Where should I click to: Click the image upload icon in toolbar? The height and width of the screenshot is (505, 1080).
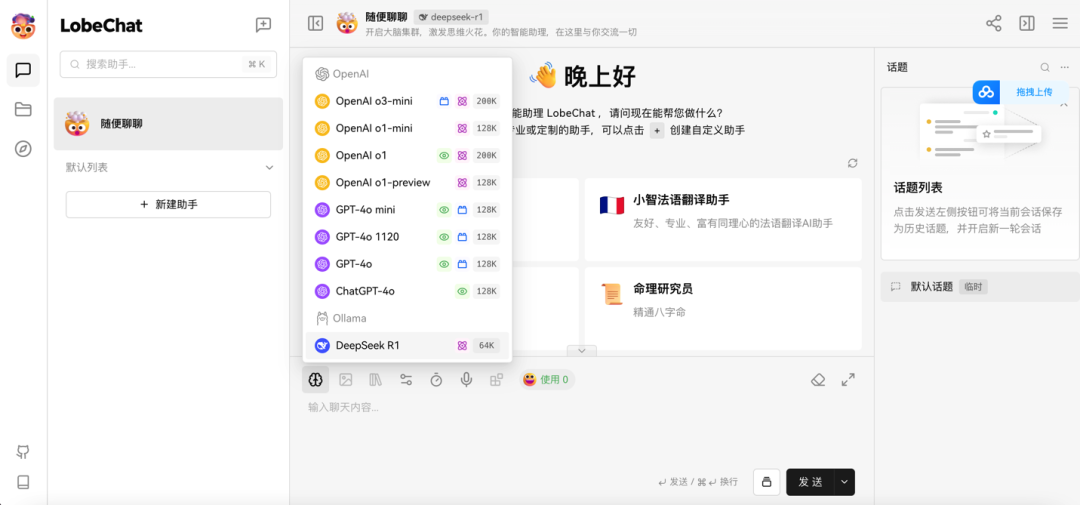click(346, 379)
